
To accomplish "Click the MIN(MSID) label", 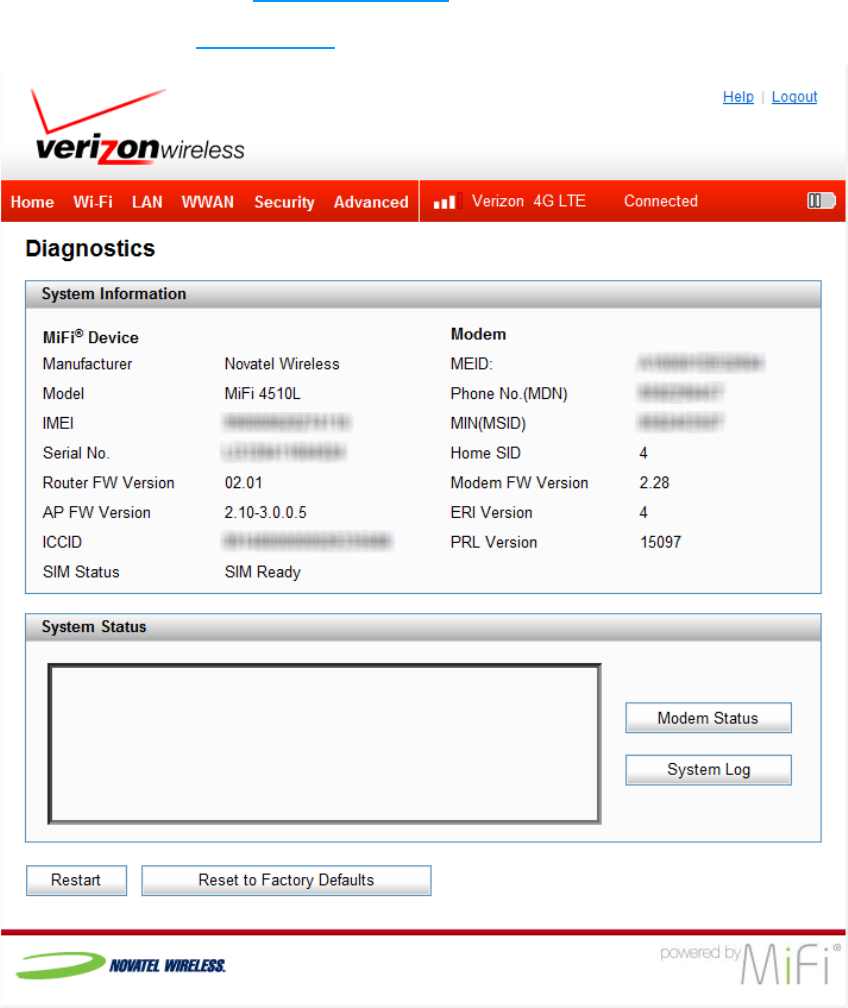I will point(488,423).
